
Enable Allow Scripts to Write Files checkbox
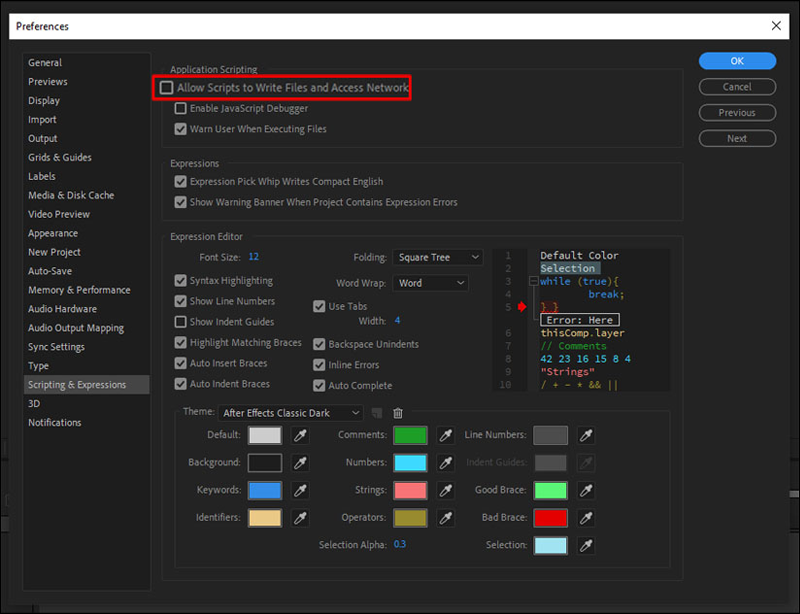[x=167, y=88]
